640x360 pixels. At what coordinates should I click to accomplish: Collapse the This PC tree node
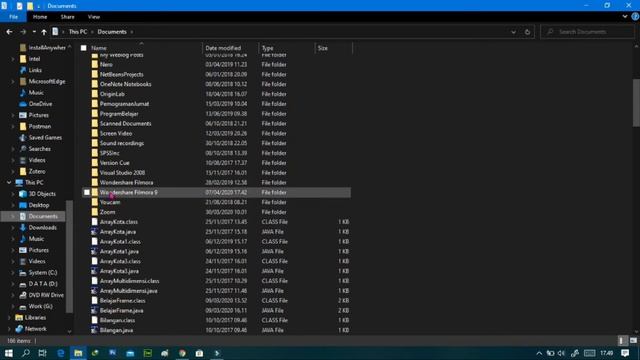click(x=9, y=182)
